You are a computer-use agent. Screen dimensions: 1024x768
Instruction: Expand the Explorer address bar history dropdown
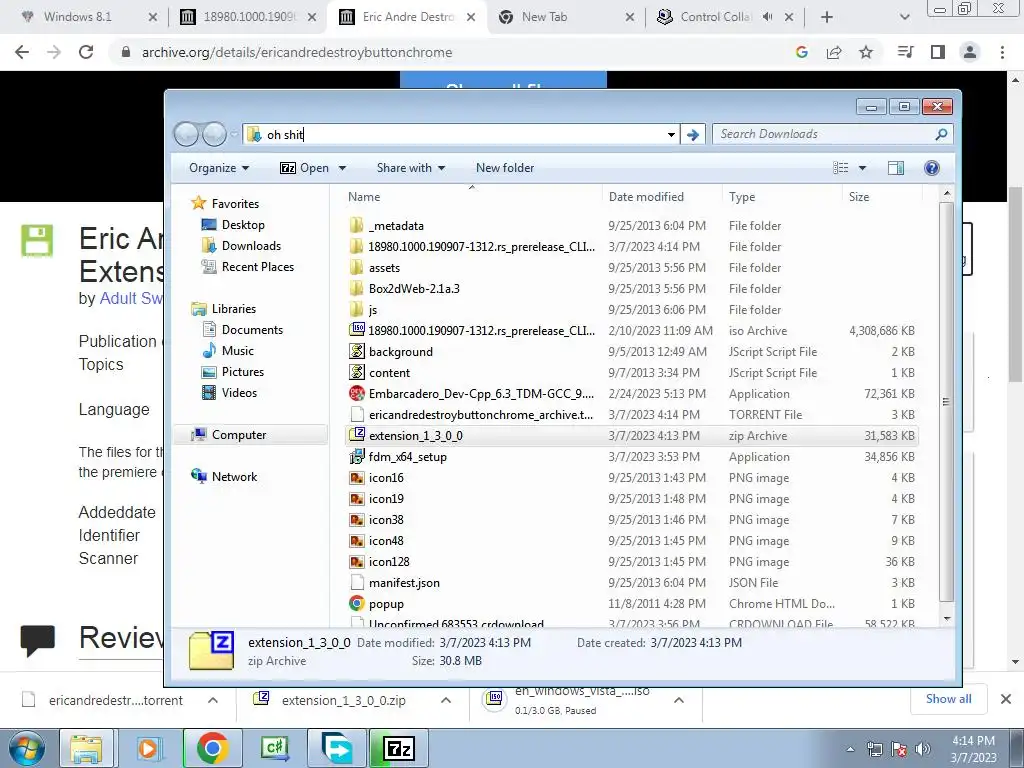671,135
